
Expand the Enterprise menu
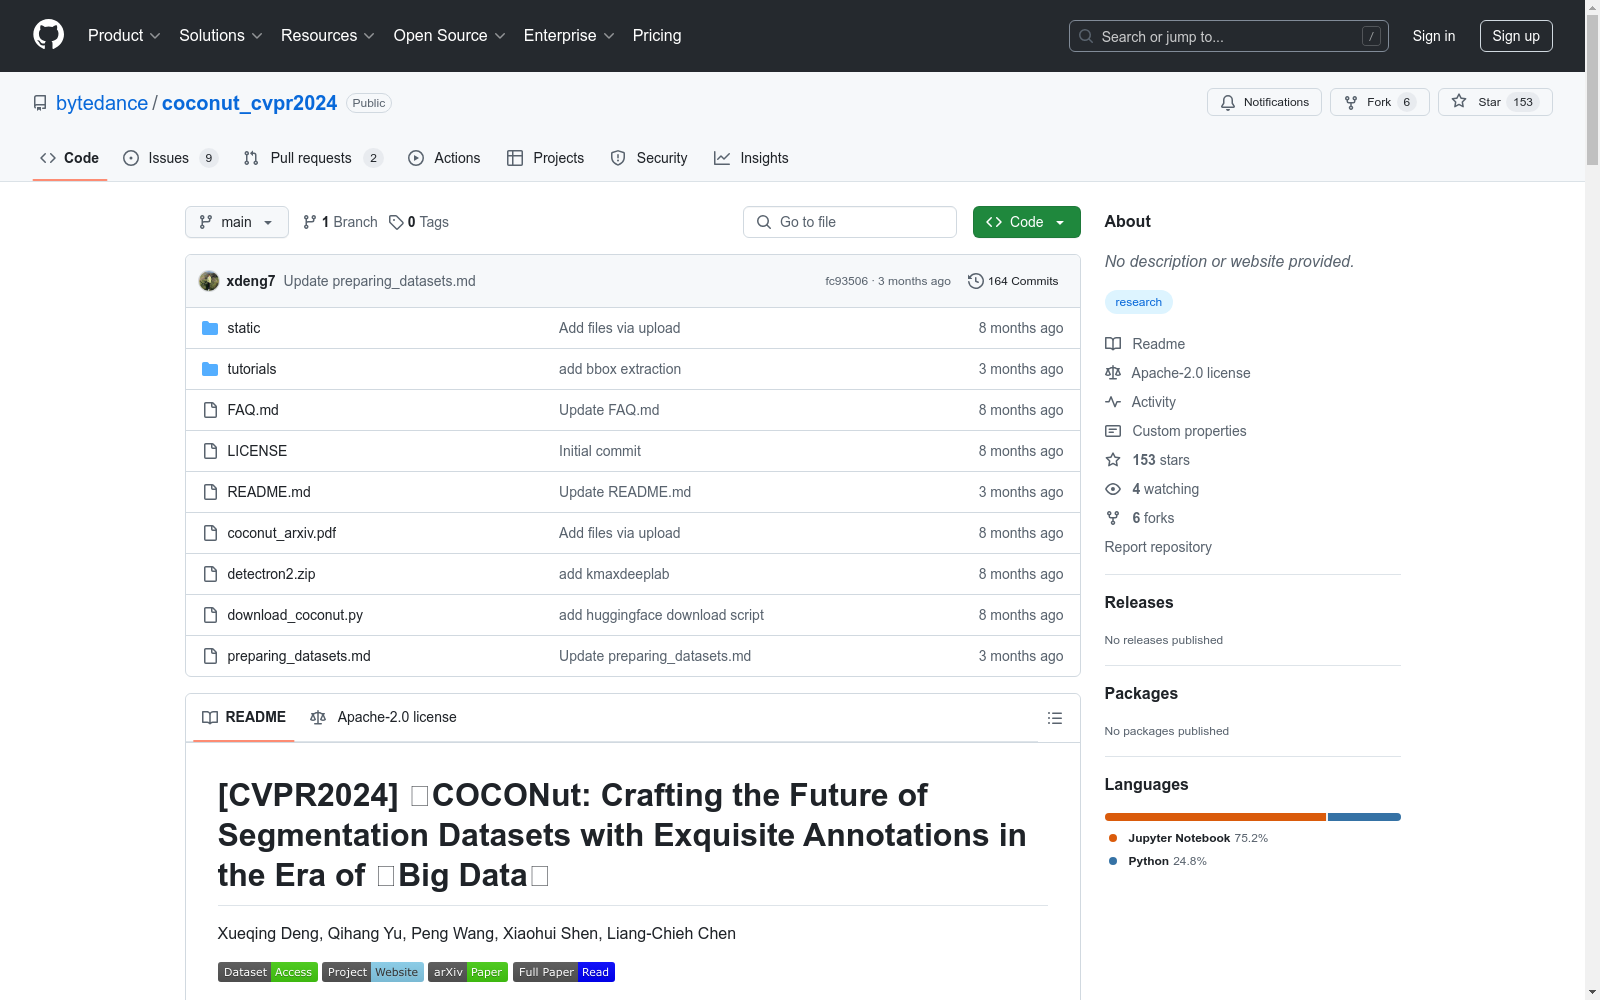coord(569,36)
